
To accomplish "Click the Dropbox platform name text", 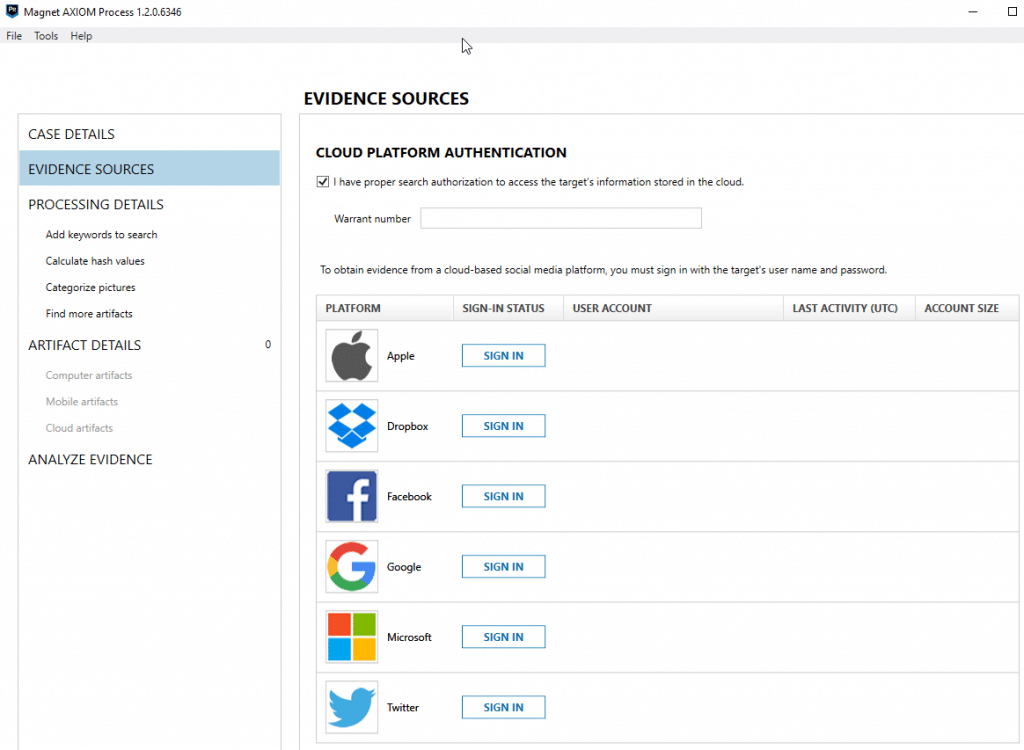I will [x=408, y=426].
